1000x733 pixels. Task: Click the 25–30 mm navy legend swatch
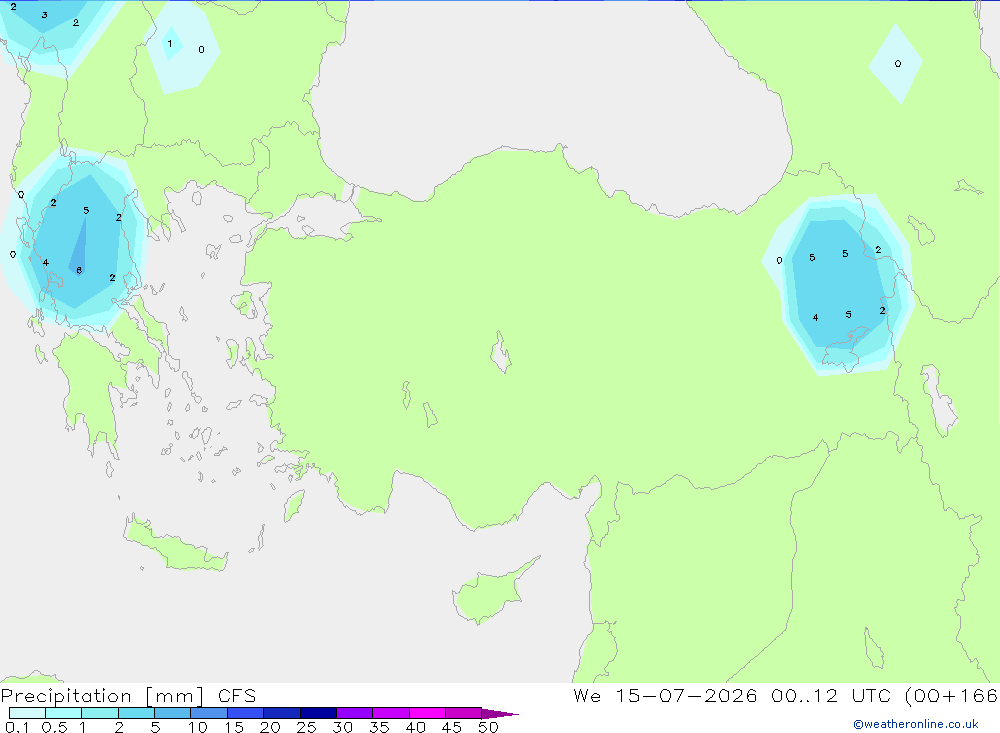[318, 713]
